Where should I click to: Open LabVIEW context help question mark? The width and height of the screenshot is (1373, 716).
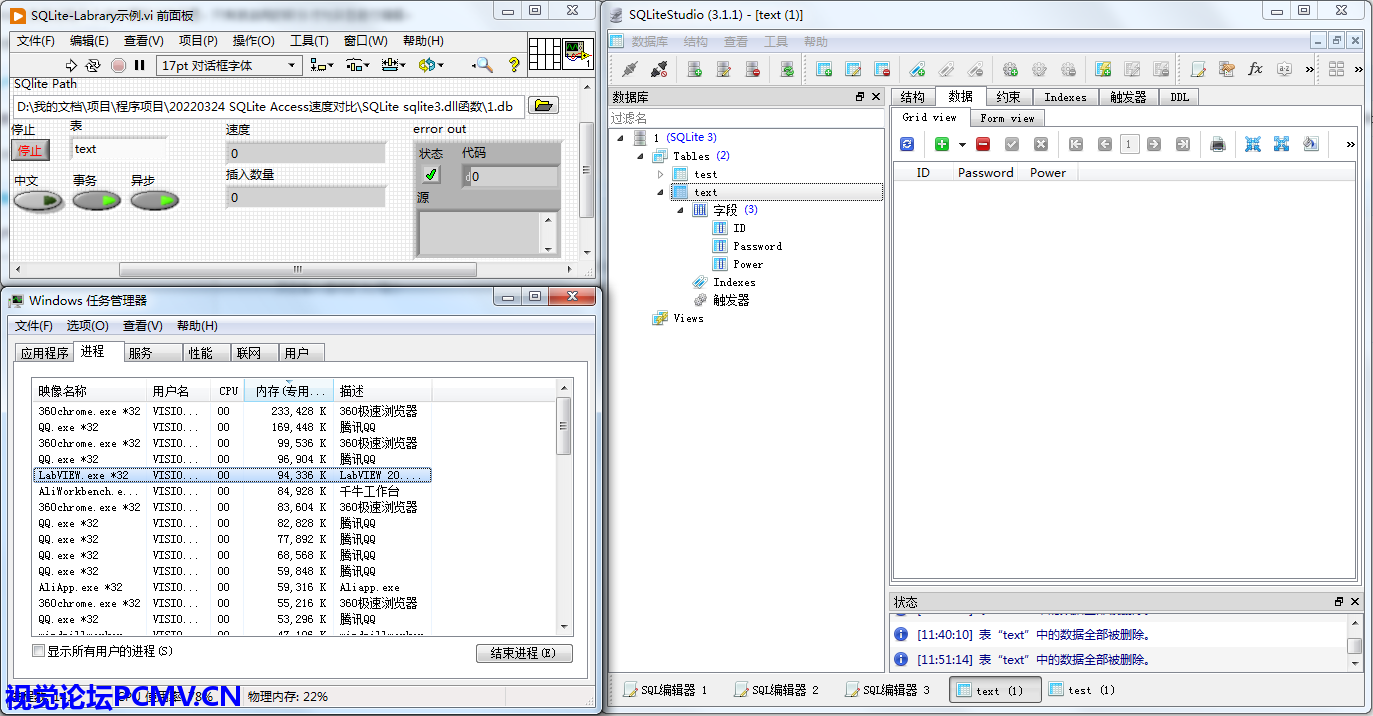coord(514,65)
